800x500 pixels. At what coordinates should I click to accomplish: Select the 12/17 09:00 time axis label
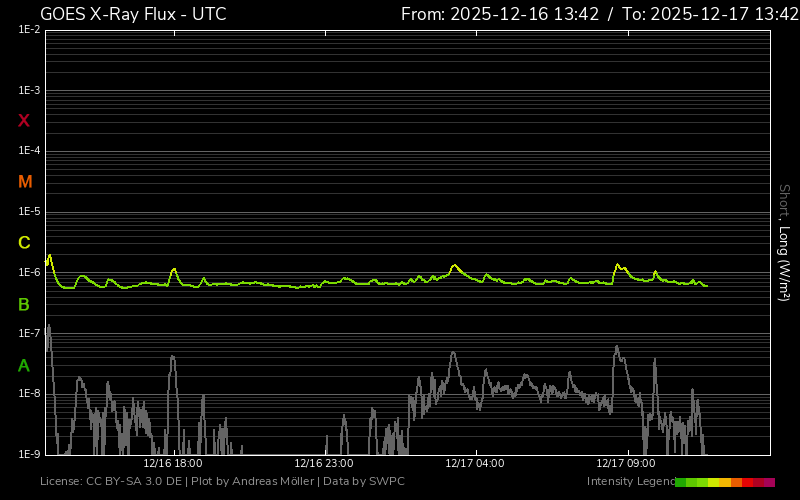pos(625,464)
